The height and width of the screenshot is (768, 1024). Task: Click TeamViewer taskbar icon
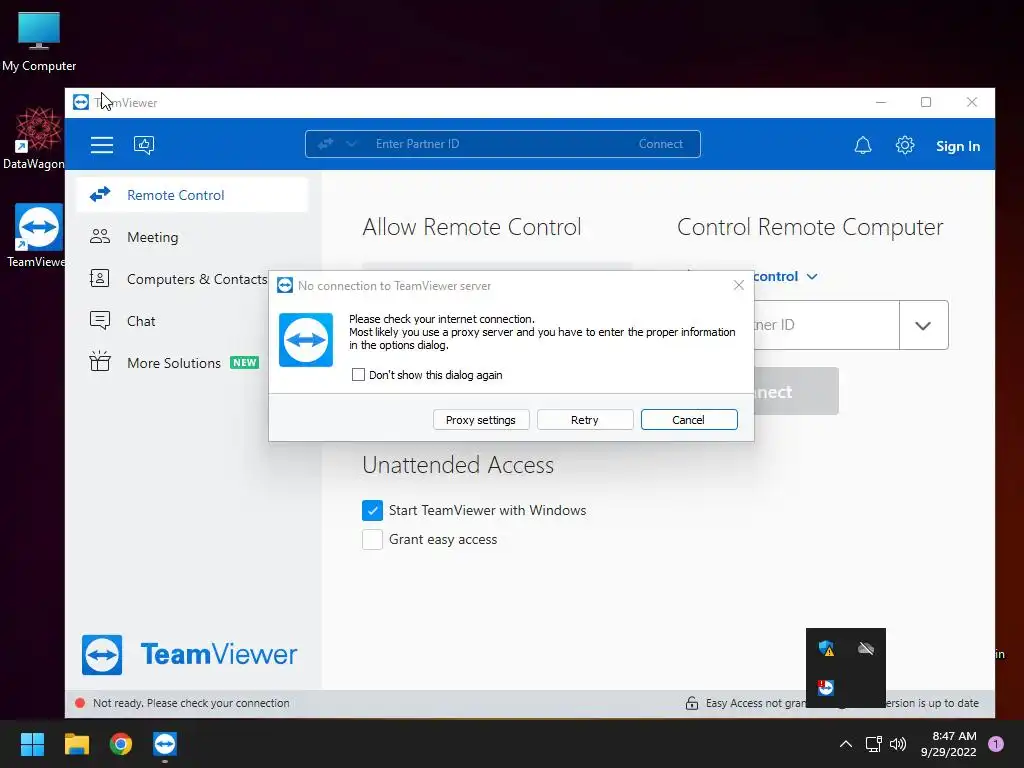tap(165, 744)
